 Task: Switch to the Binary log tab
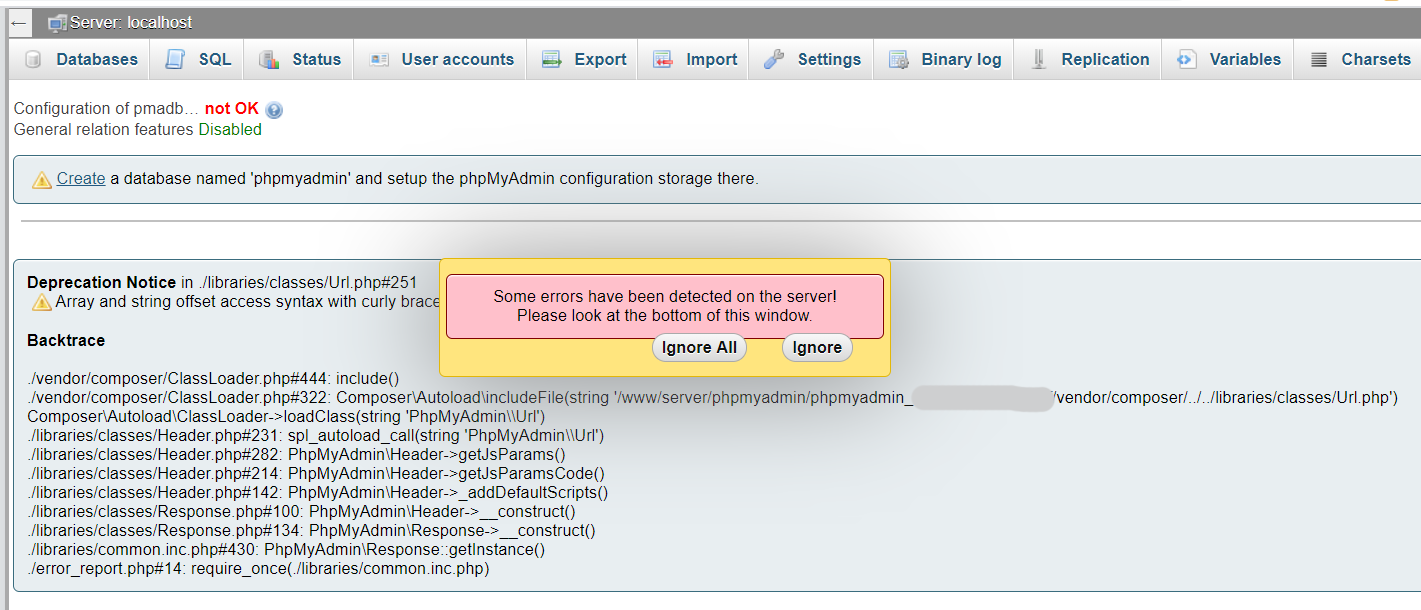(x=944, y=60)
